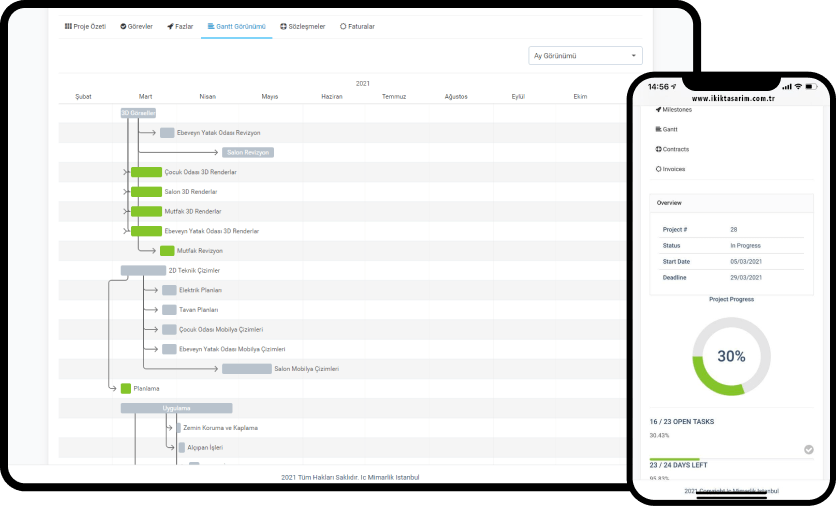Switch to the Görevler tab
836x506 pixels.
pos(136,26)
